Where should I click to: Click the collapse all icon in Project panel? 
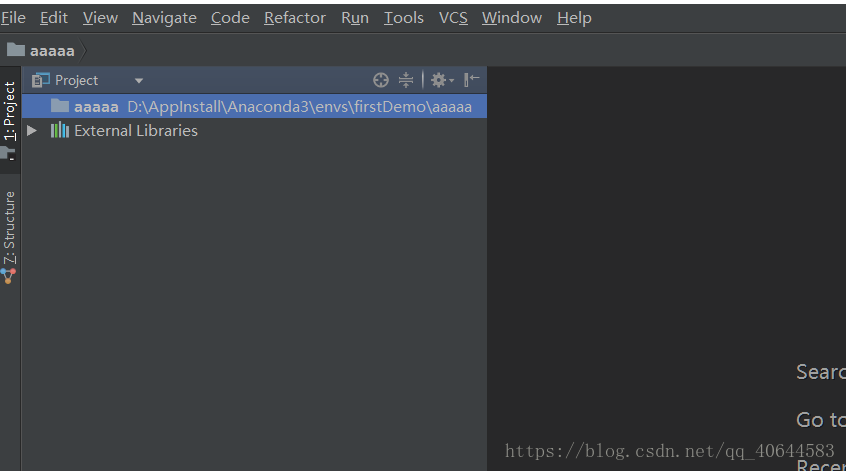(406, 80)
